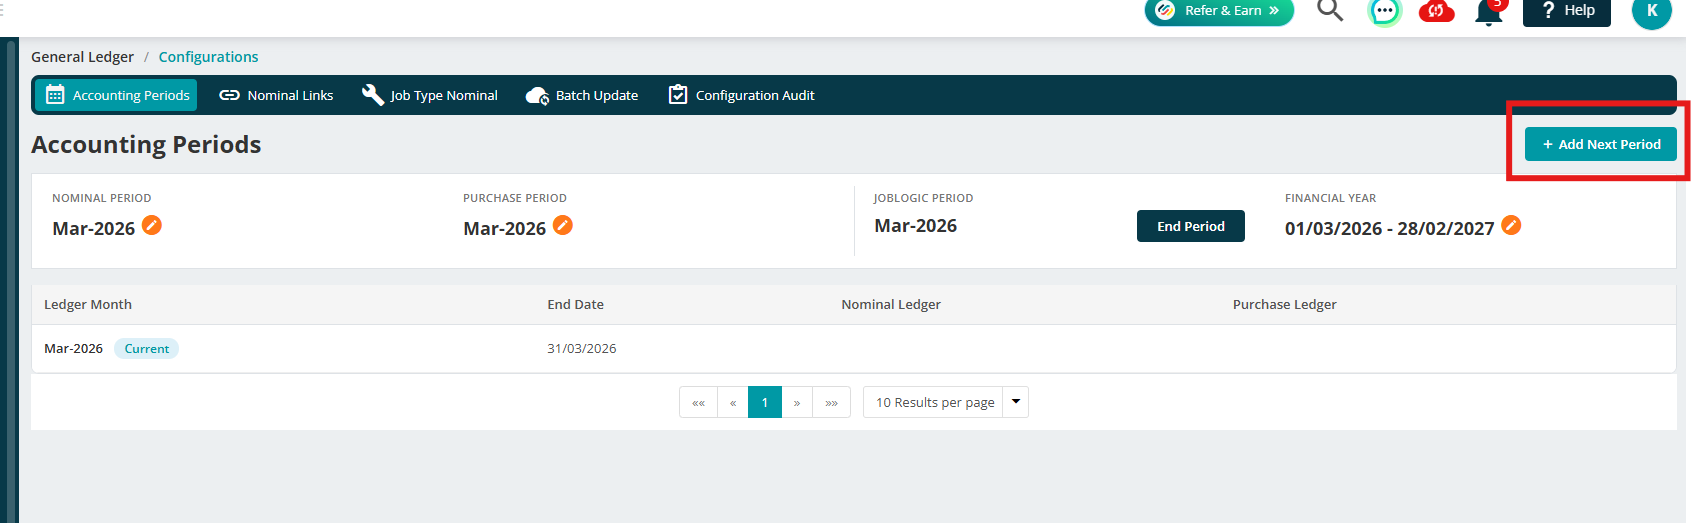Open the General Ledger breadcrumb link
1691x523 pixels.
pyautogui.click(x=82, y=57)
